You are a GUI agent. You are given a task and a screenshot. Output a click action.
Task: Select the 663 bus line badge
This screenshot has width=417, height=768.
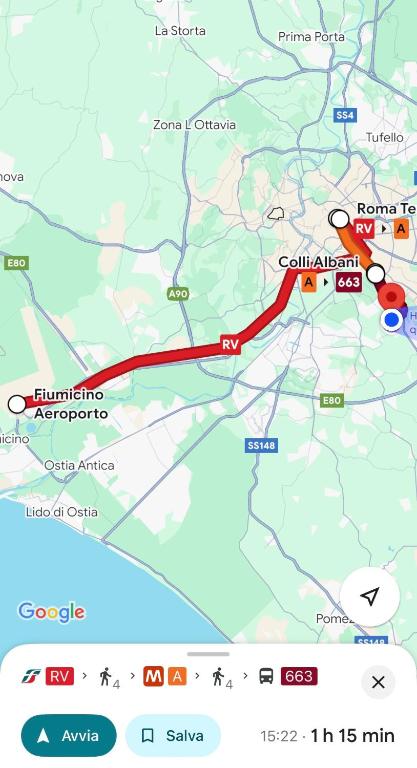click(299, 676)
